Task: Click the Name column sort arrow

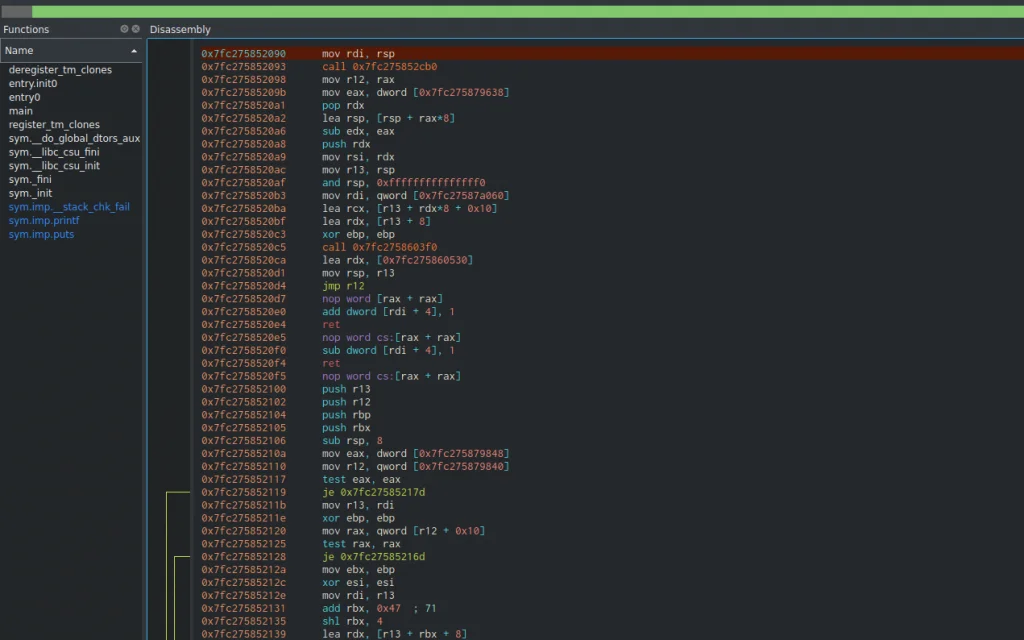Action: [134, 50]
